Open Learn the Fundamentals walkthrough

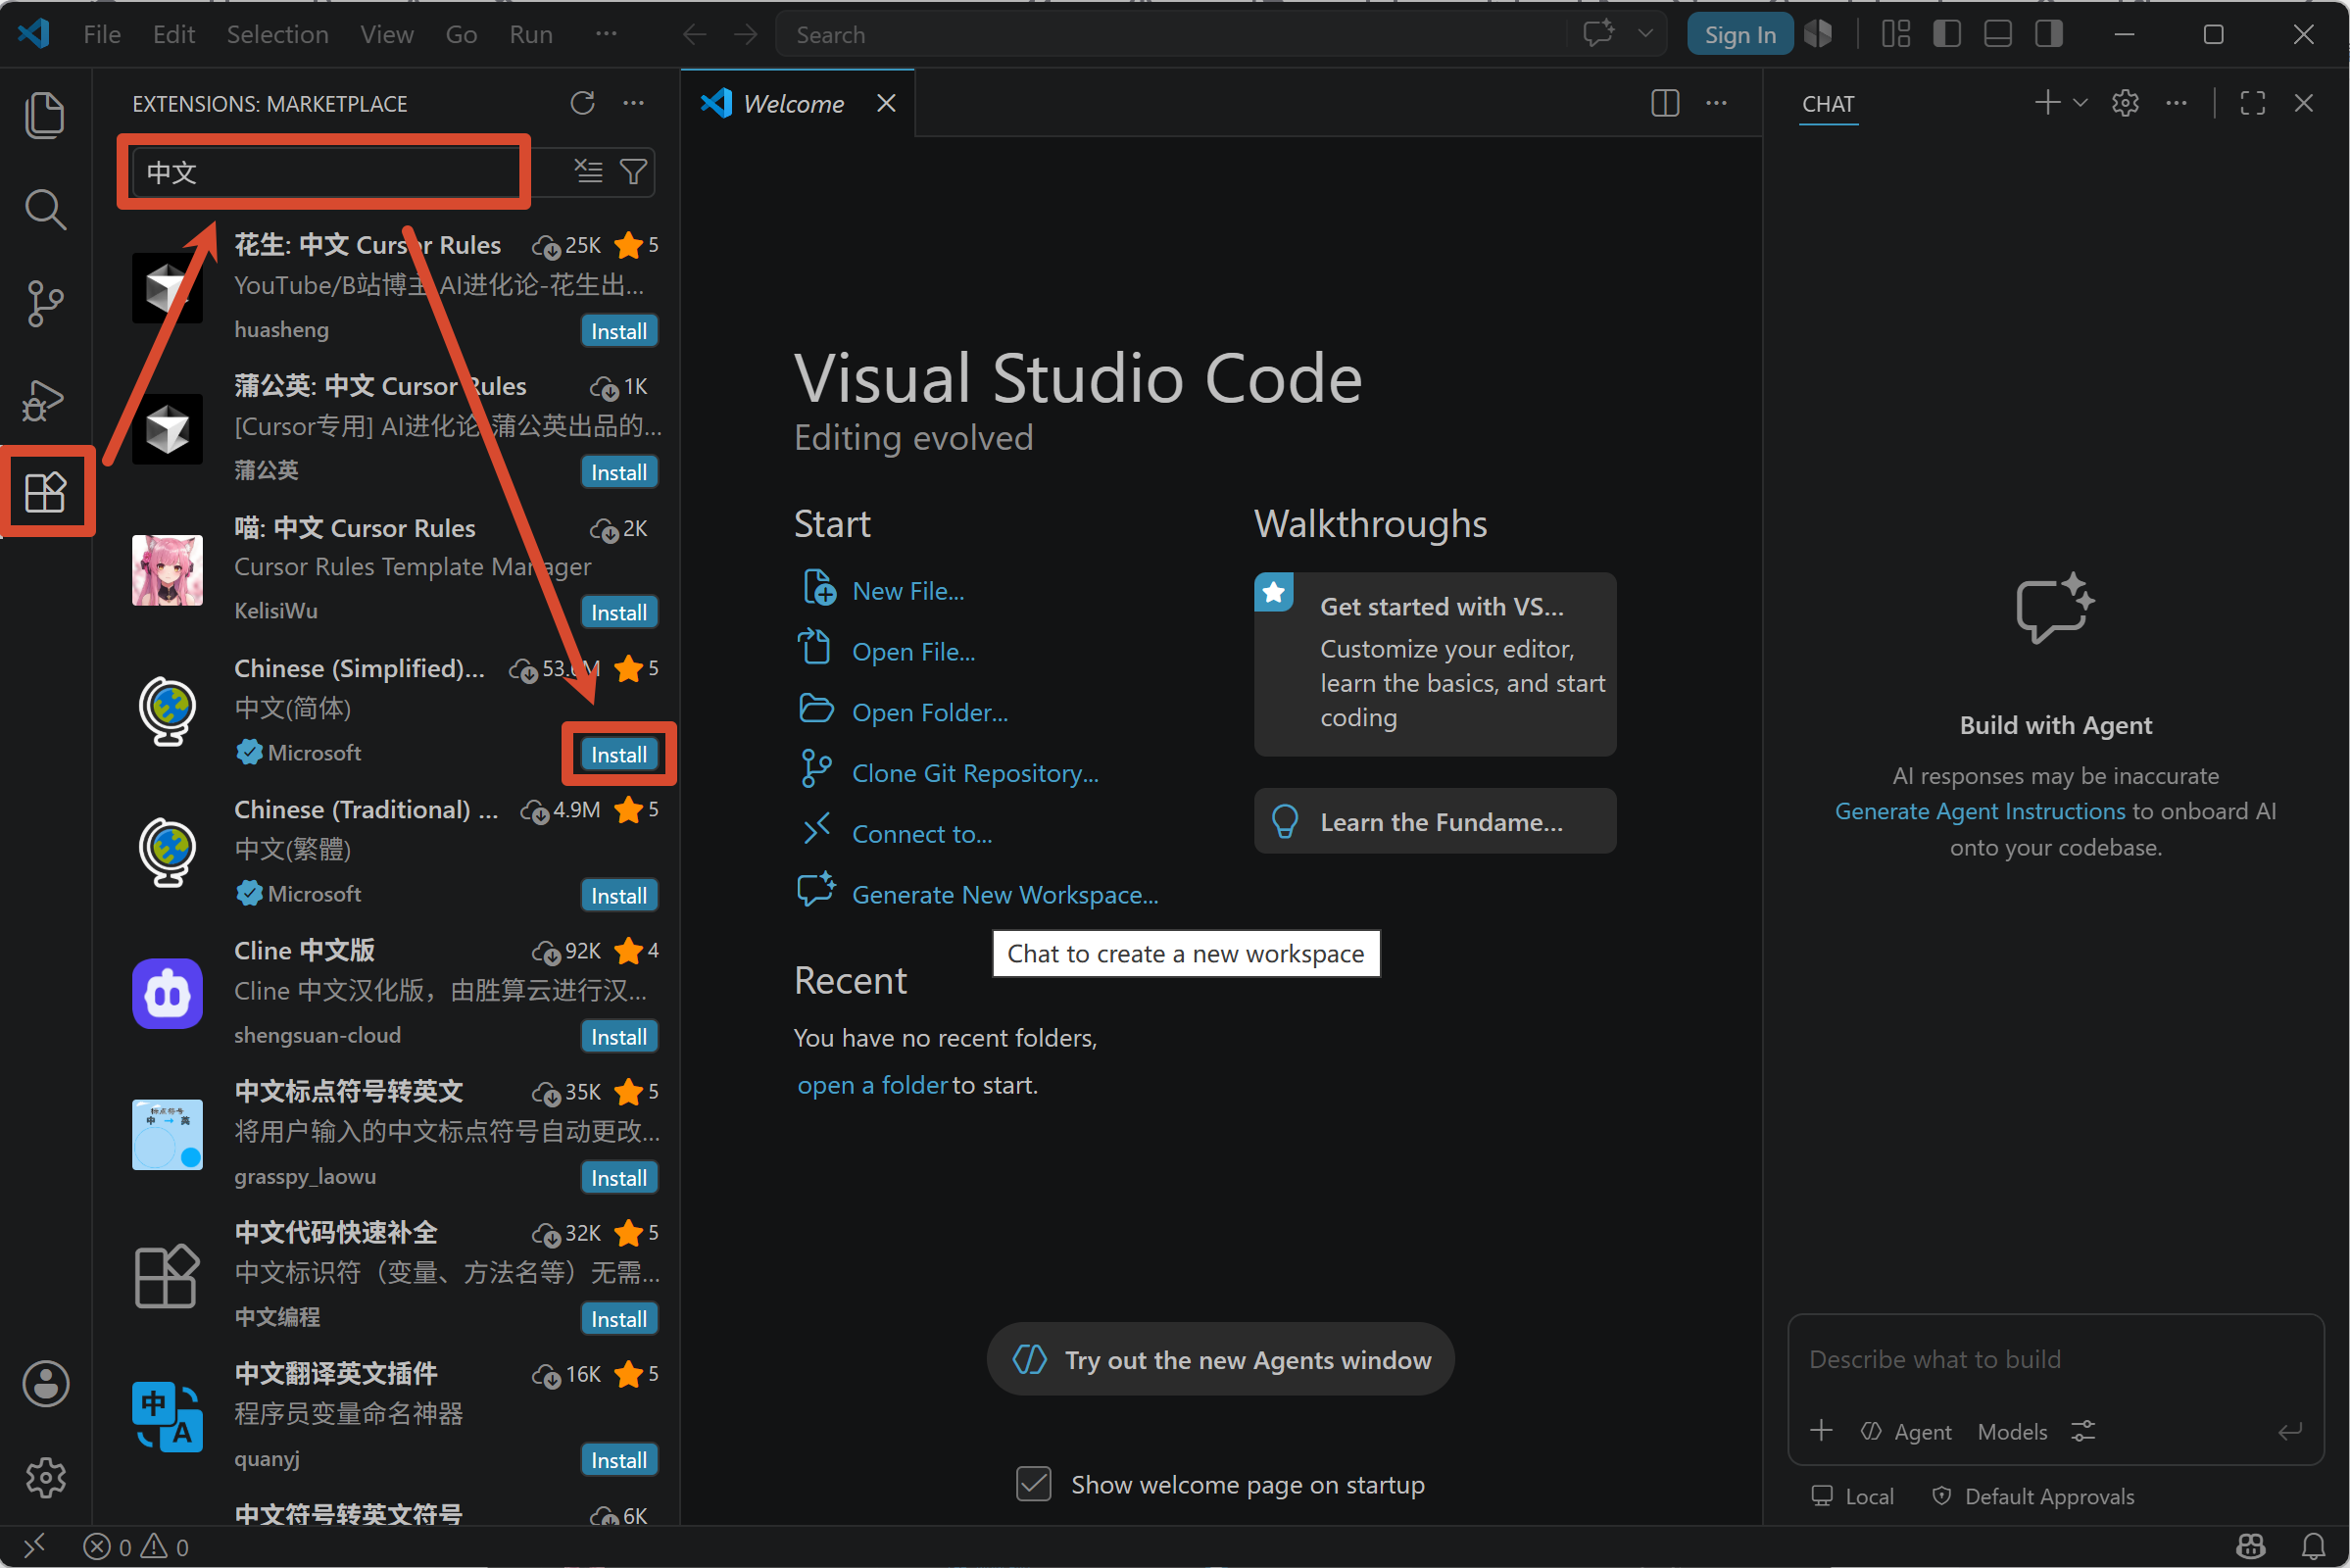tap(1435, 821)
